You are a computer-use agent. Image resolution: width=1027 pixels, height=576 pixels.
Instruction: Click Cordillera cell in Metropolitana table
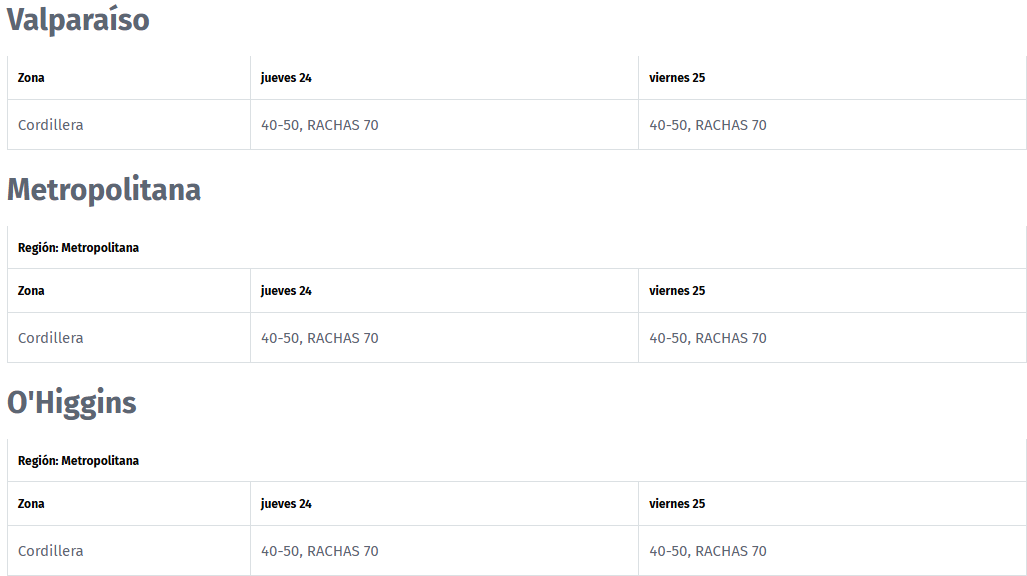(x=129, y=337)
